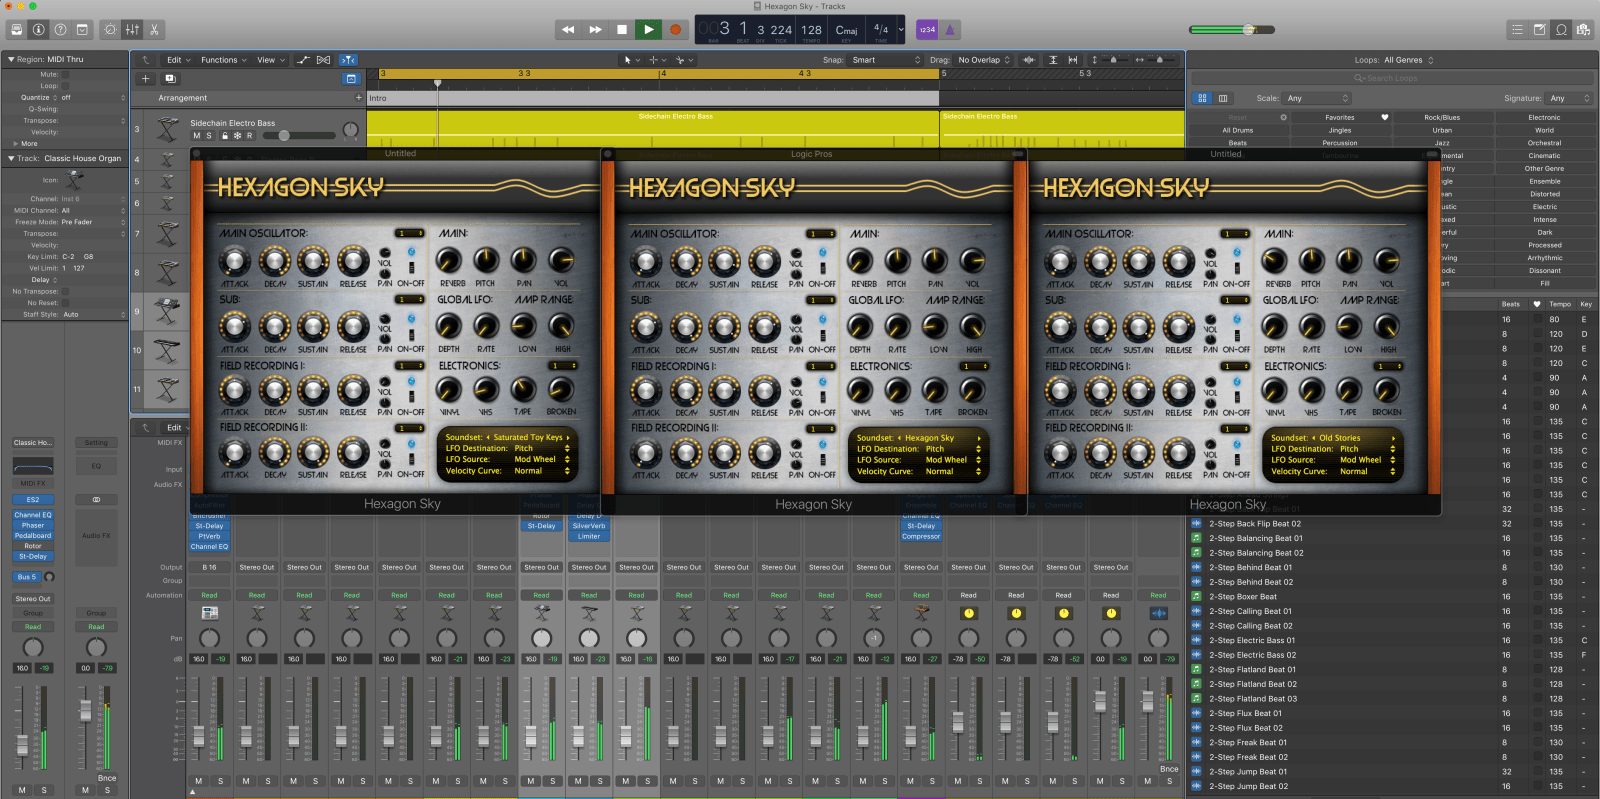The height and width of the screenshot is (799, 1600).
Task: Click the Fast Forward transport button
Action: [x=595, y=30]
